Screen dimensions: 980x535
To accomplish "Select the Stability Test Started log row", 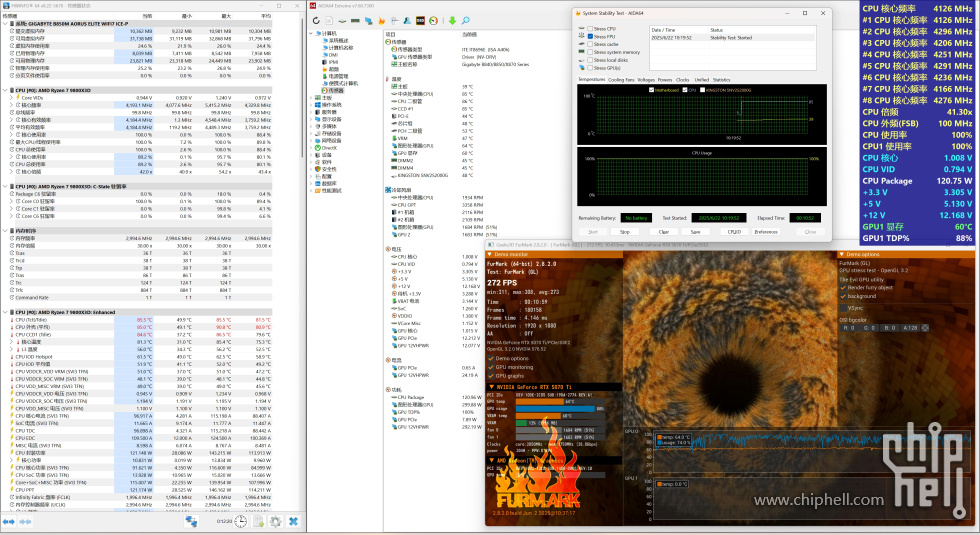I will pos(733,38).
